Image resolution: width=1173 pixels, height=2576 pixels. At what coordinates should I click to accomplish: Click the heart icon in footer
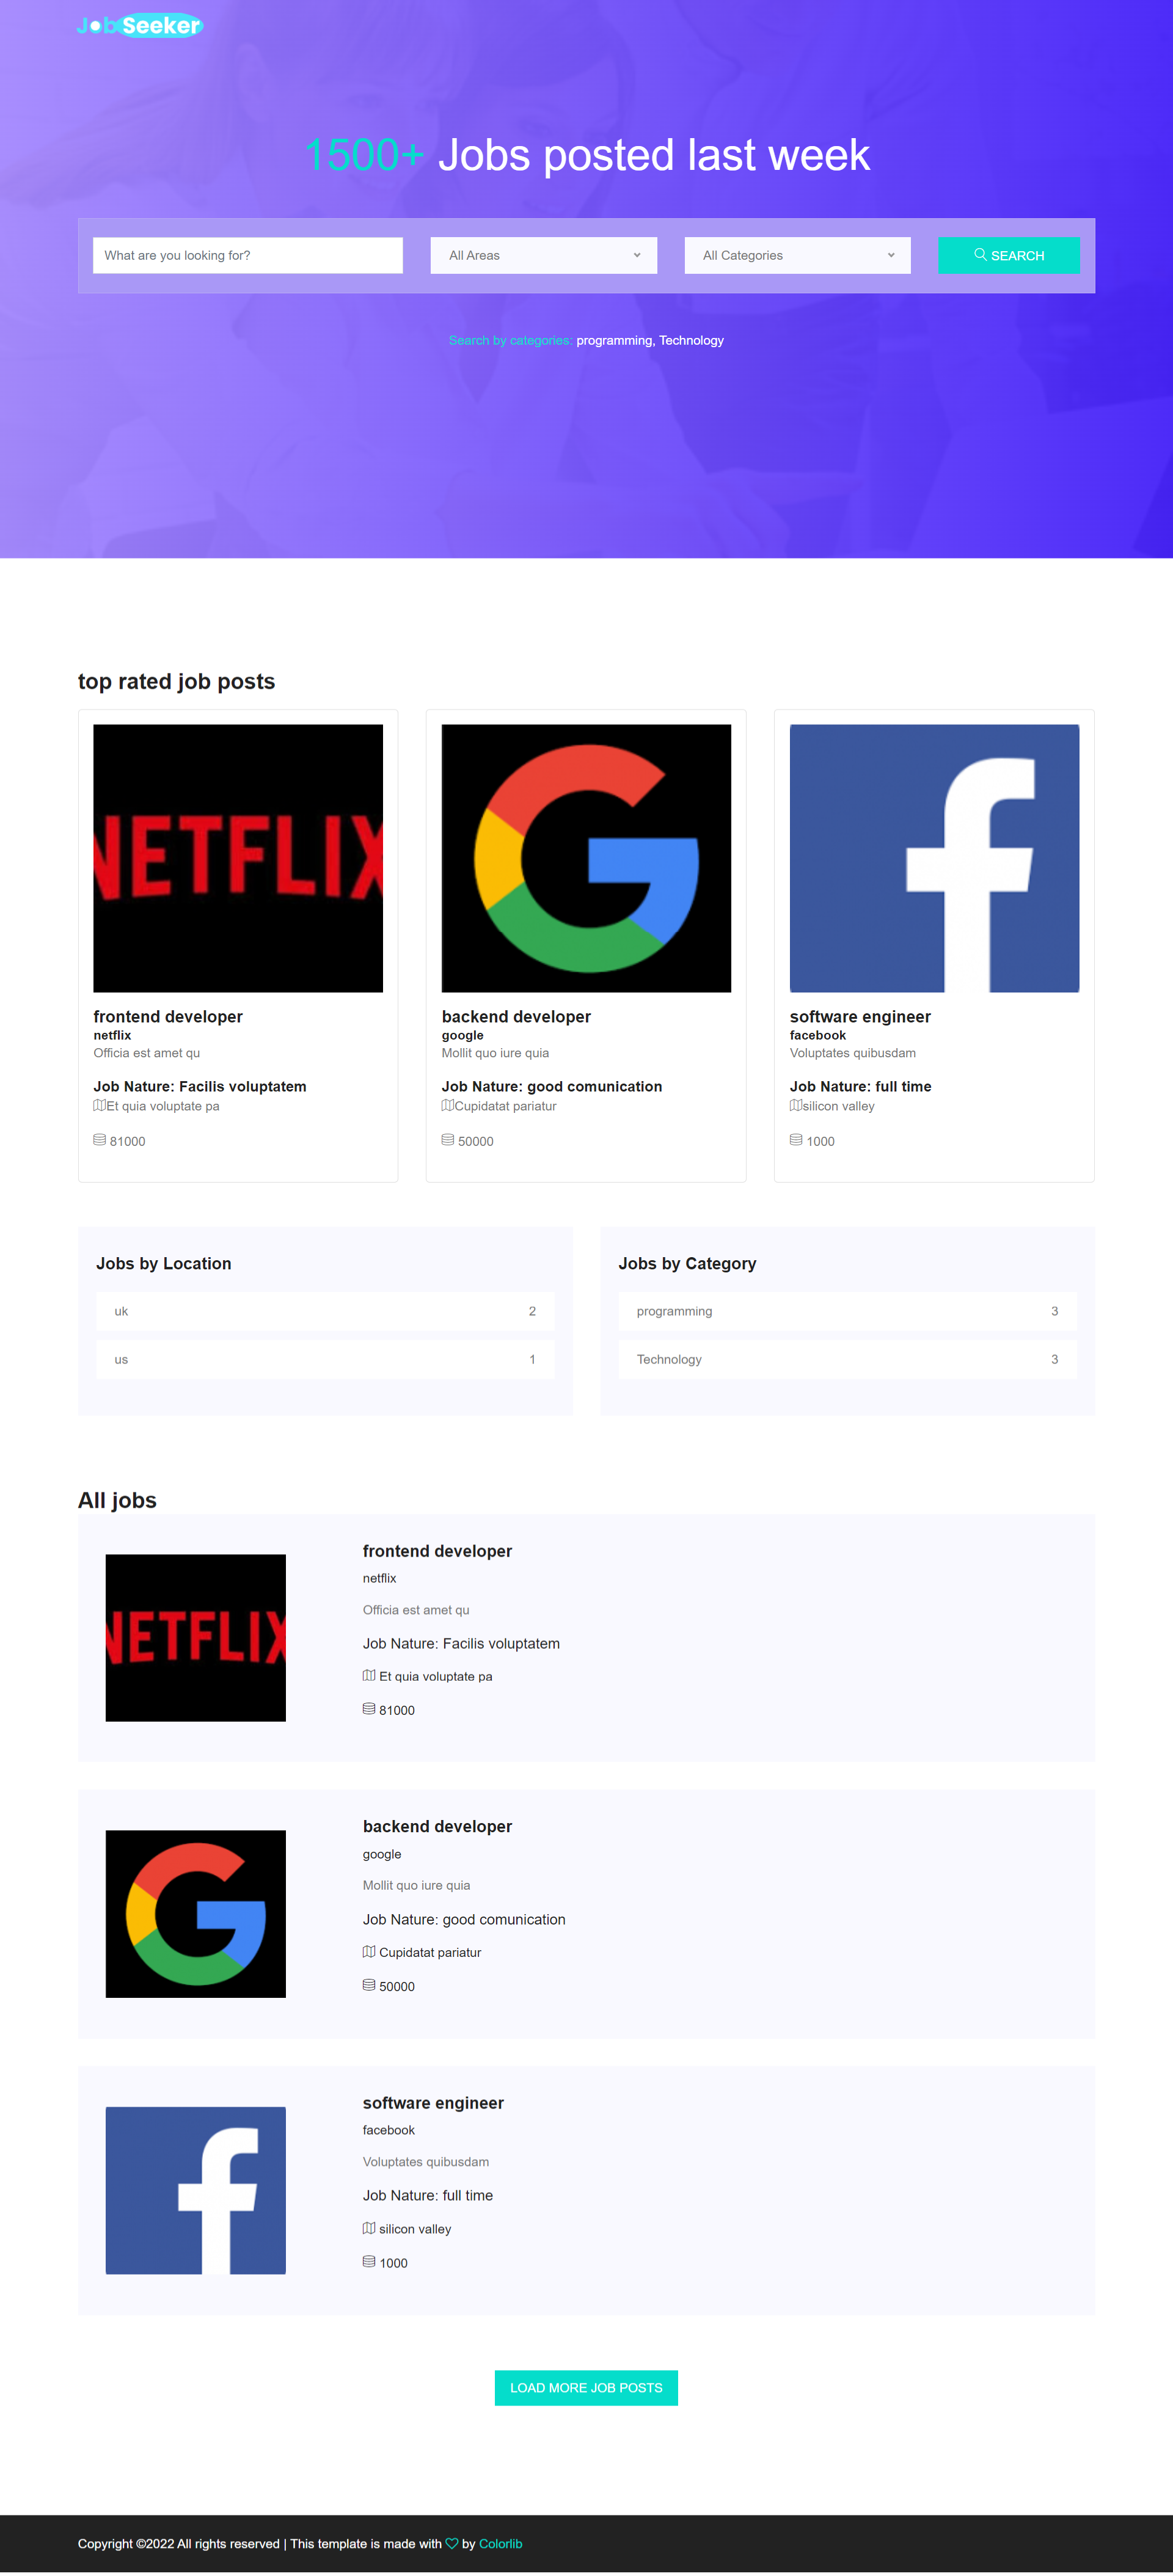coord(452,2543)
